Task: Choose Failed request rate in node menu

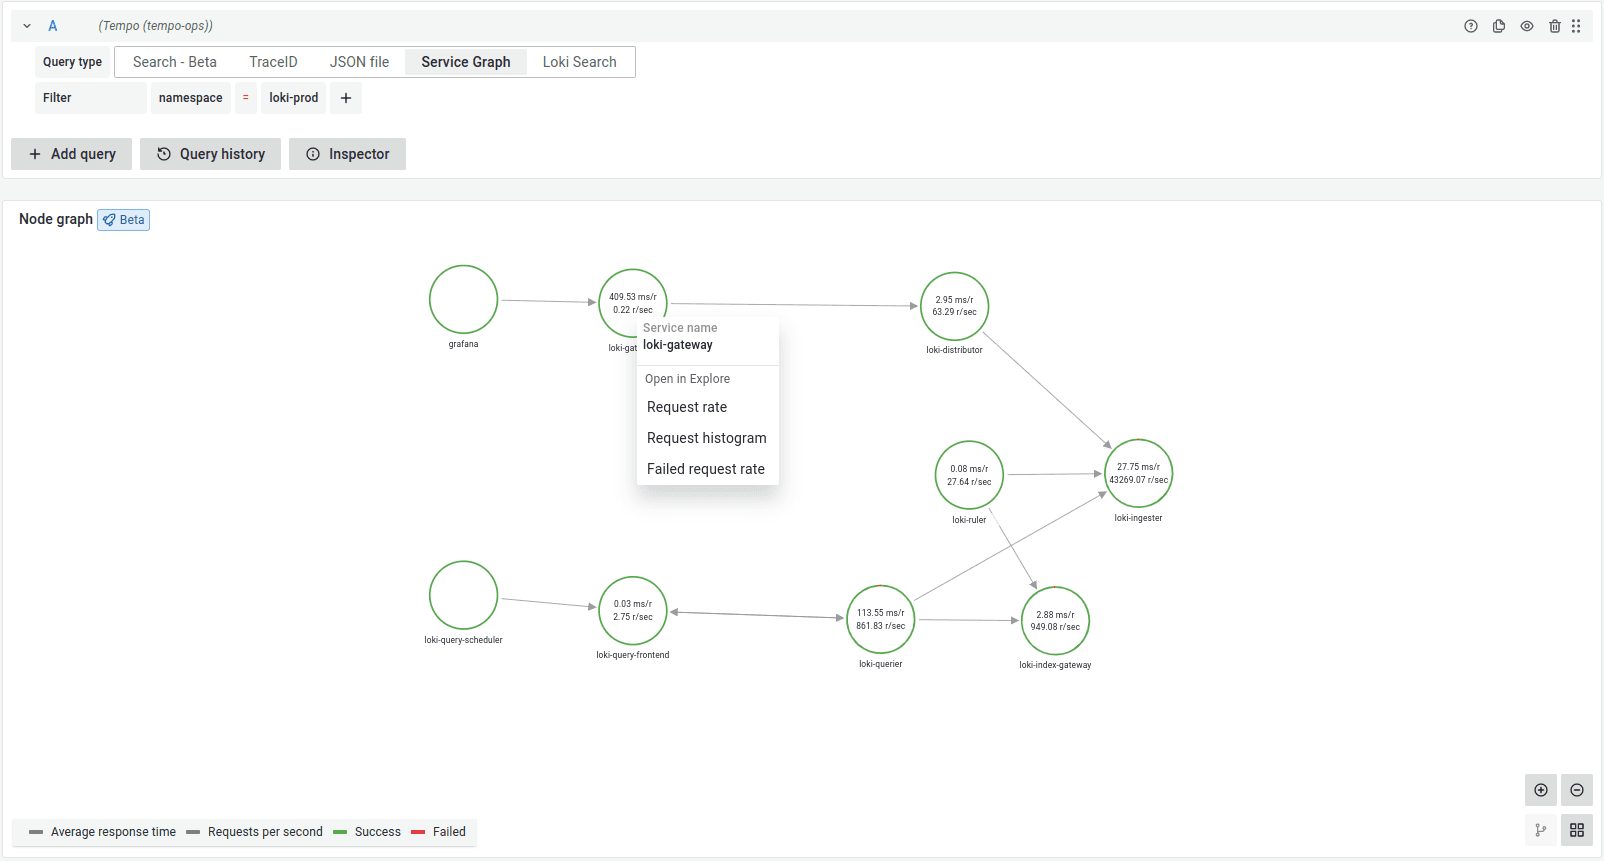Action: [705, 469]
